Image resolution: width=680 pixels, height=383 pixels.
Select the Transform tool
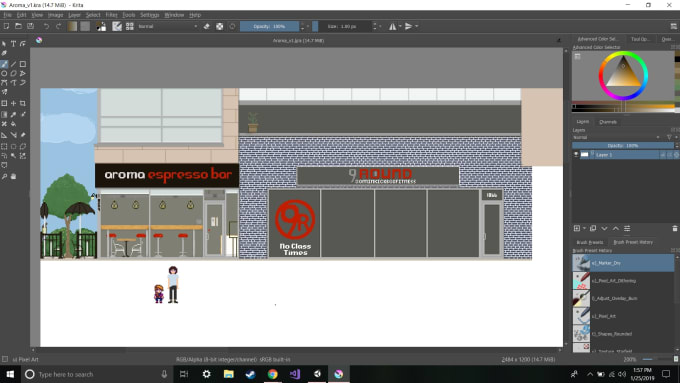tap(4, 103)
